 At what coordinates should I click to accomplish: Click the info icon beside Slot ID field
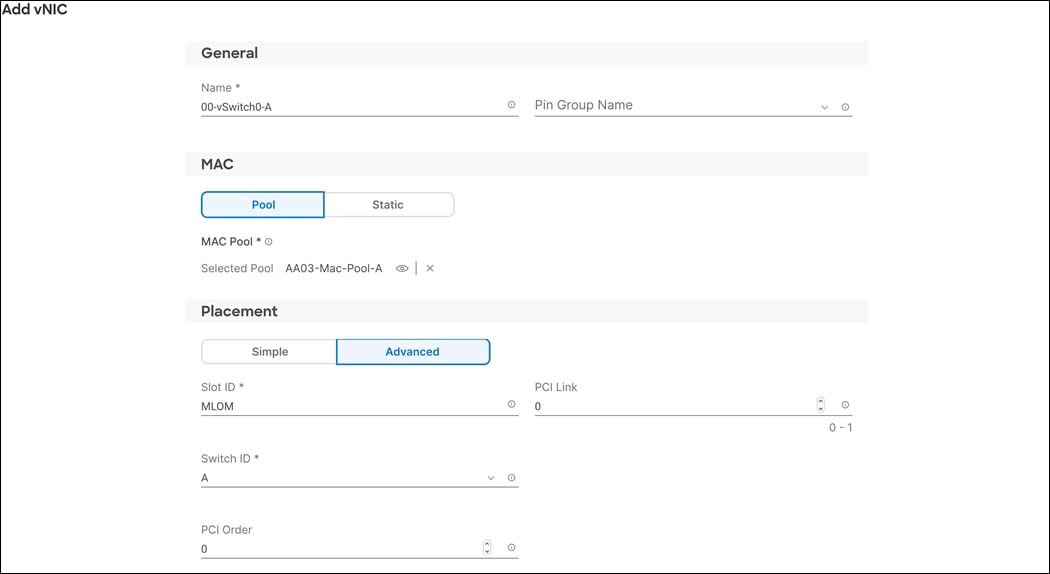tap(512, 404)
